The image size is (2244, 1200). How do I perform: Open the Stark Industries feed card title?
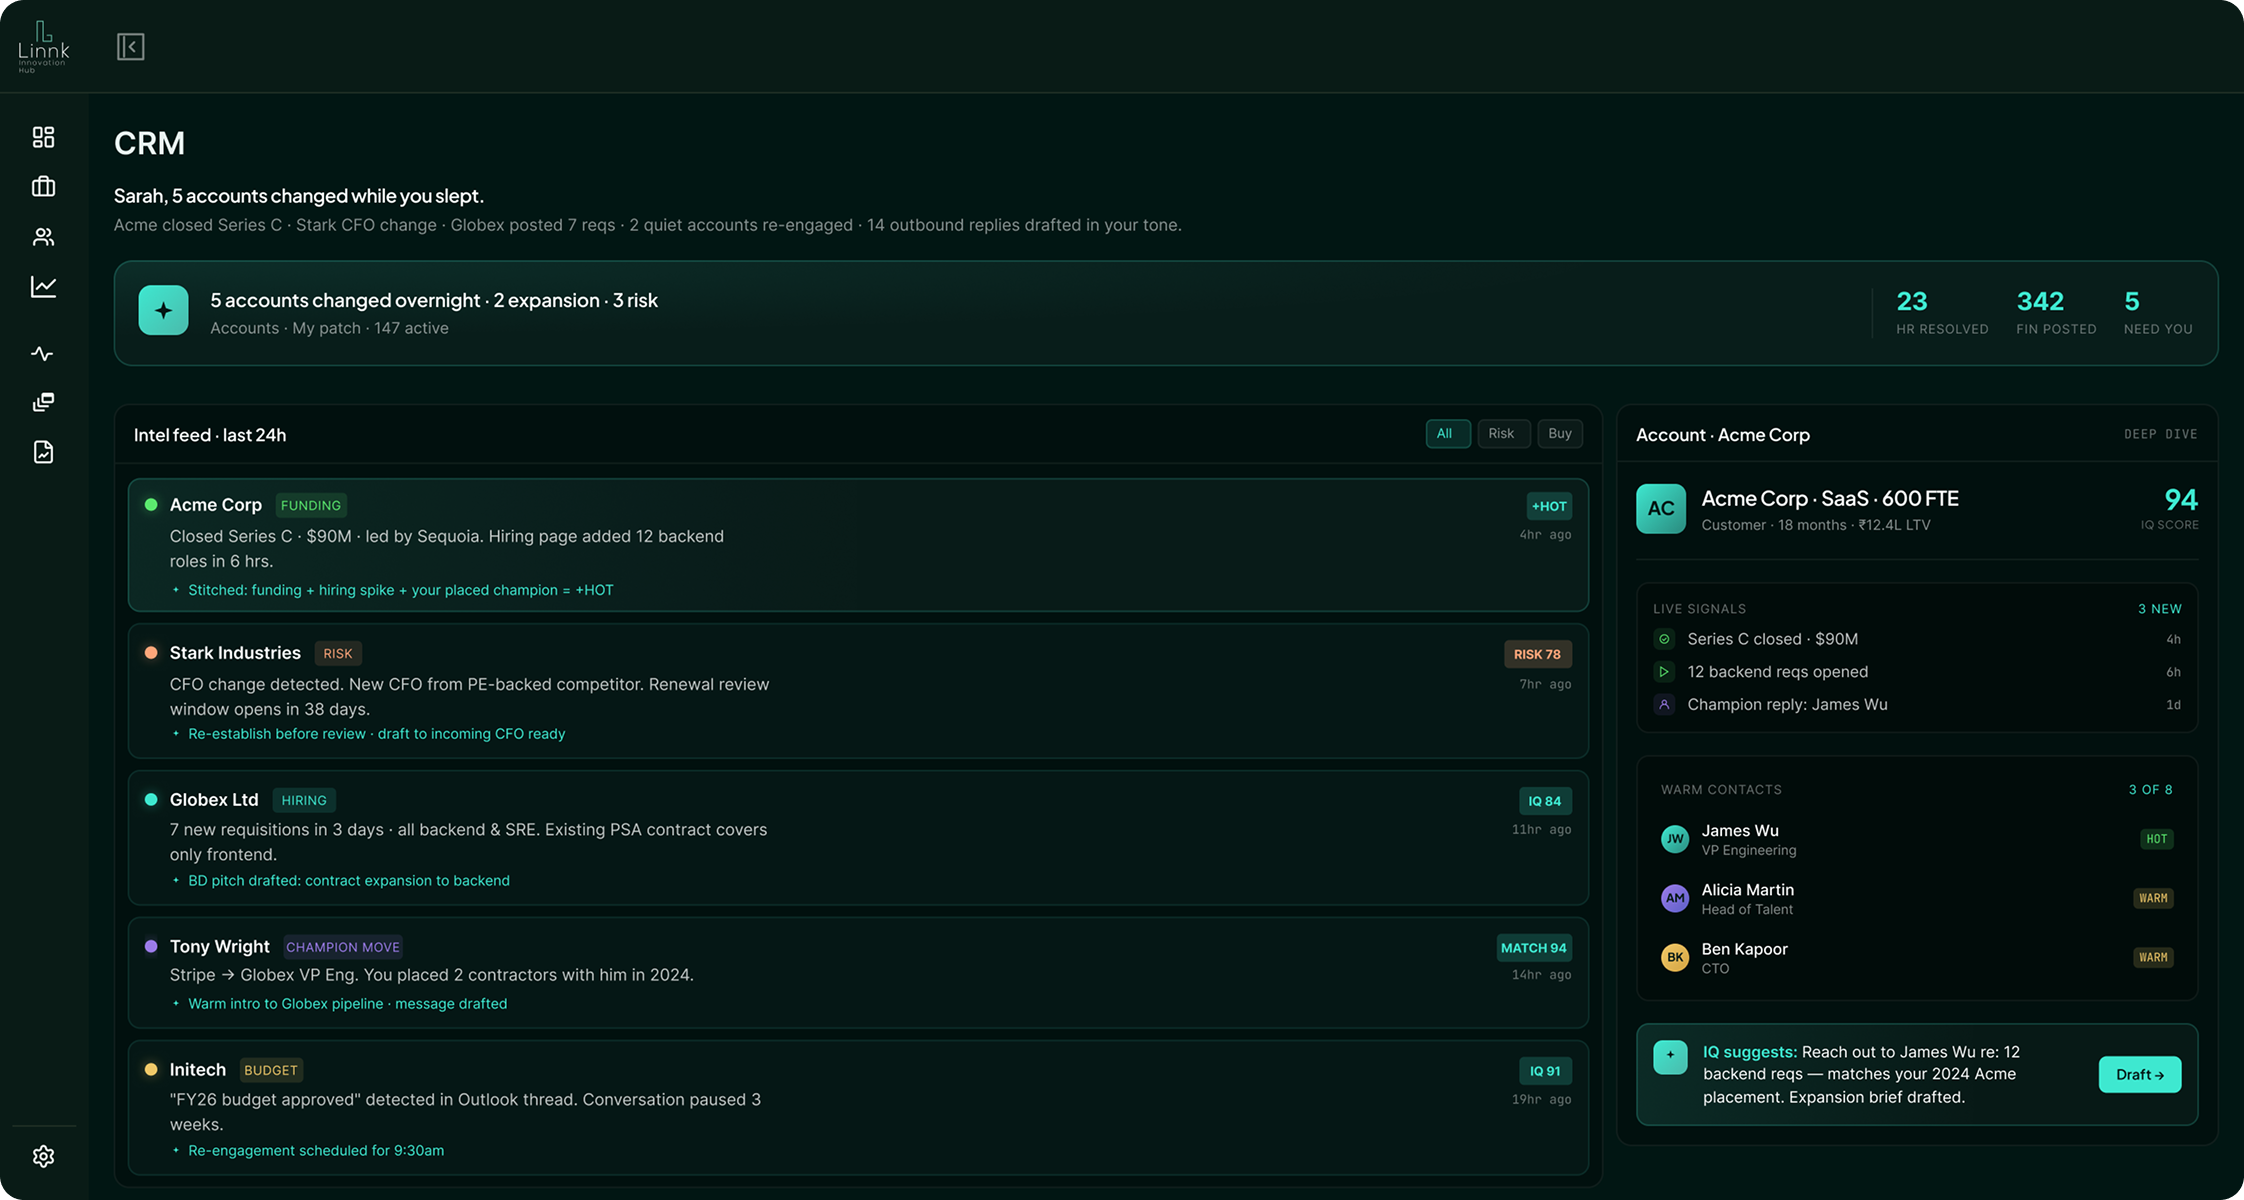coord(235,653)
